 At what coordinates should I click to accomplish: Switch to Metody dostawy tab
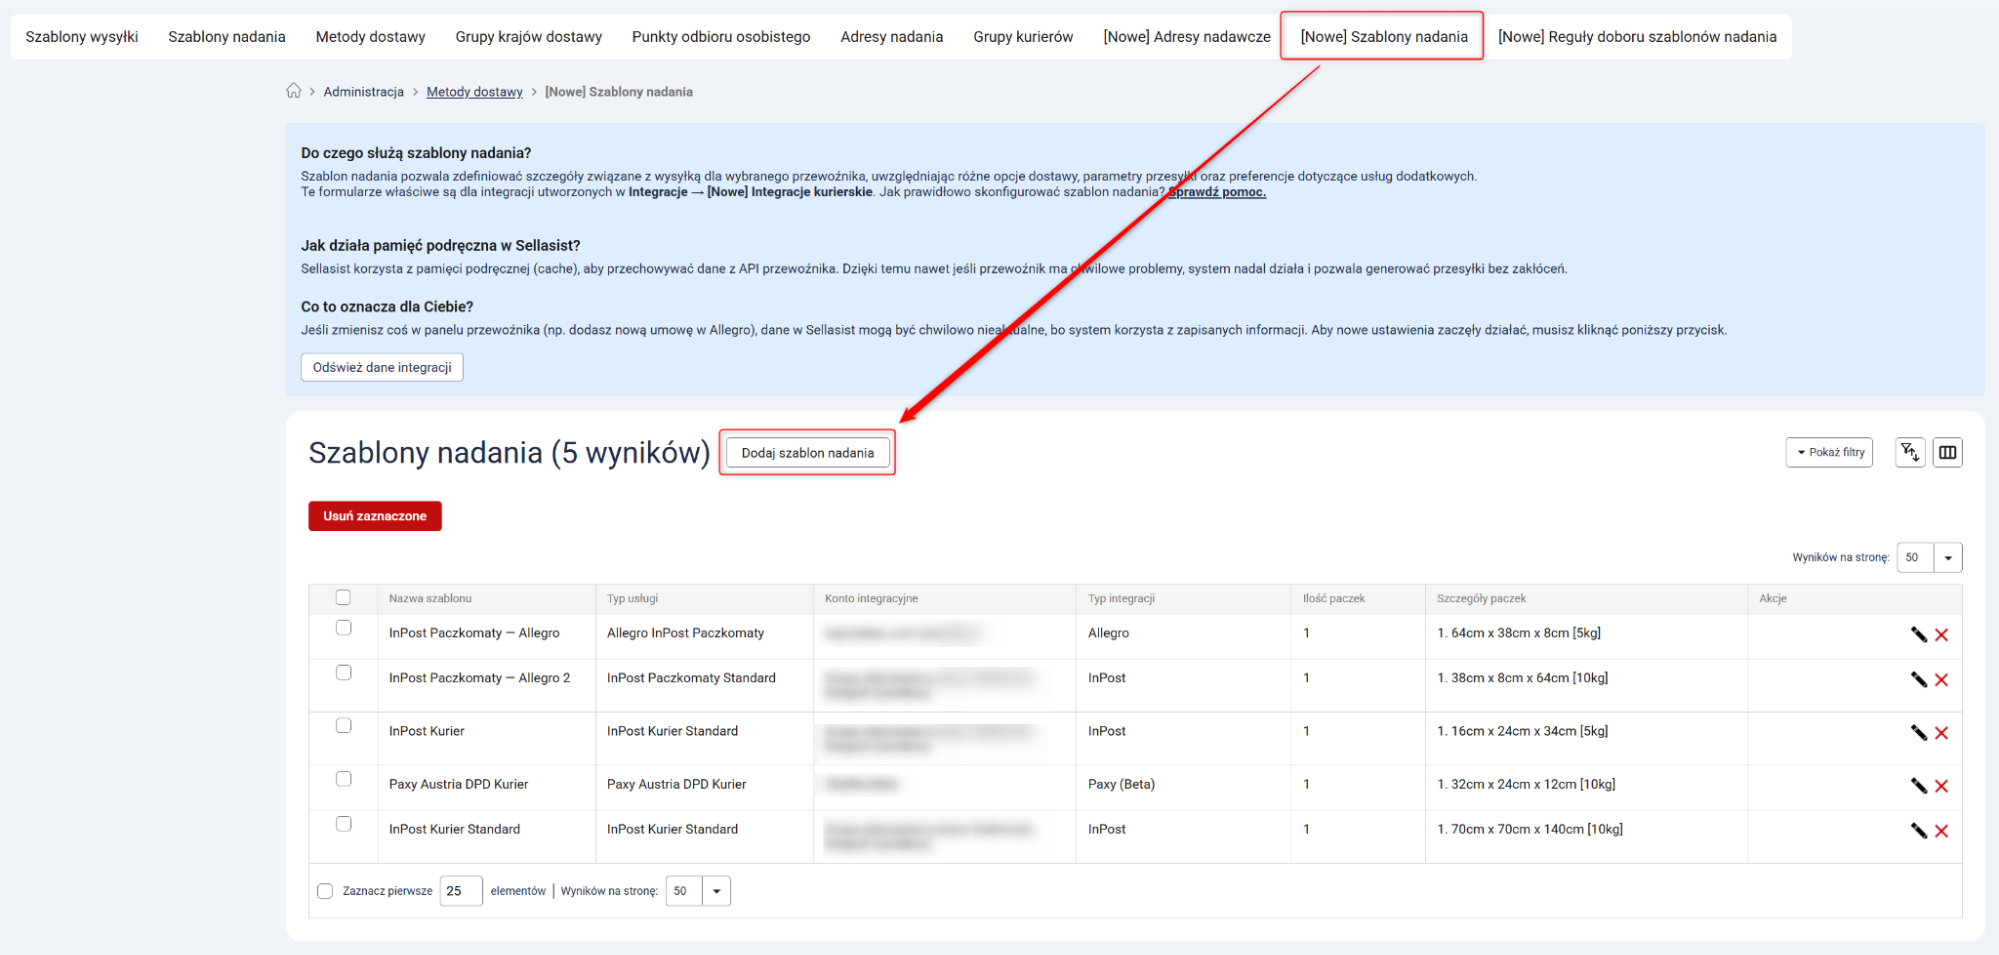click(370, 37)
